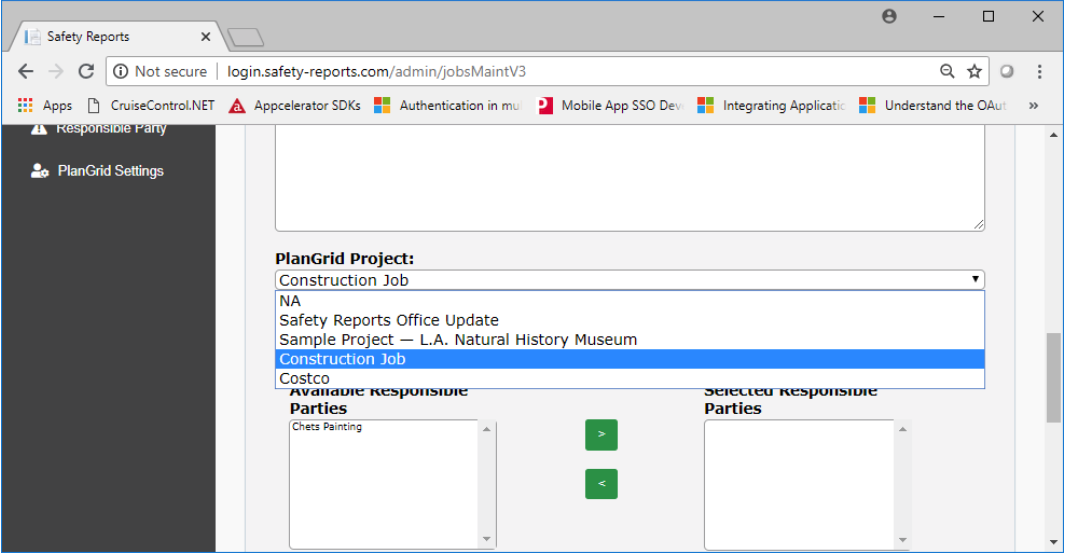Choose Sample Project L.A. Natural History Museum
Screen dimensions: 1065x554
pyautogui.click(x=630, y=339)
